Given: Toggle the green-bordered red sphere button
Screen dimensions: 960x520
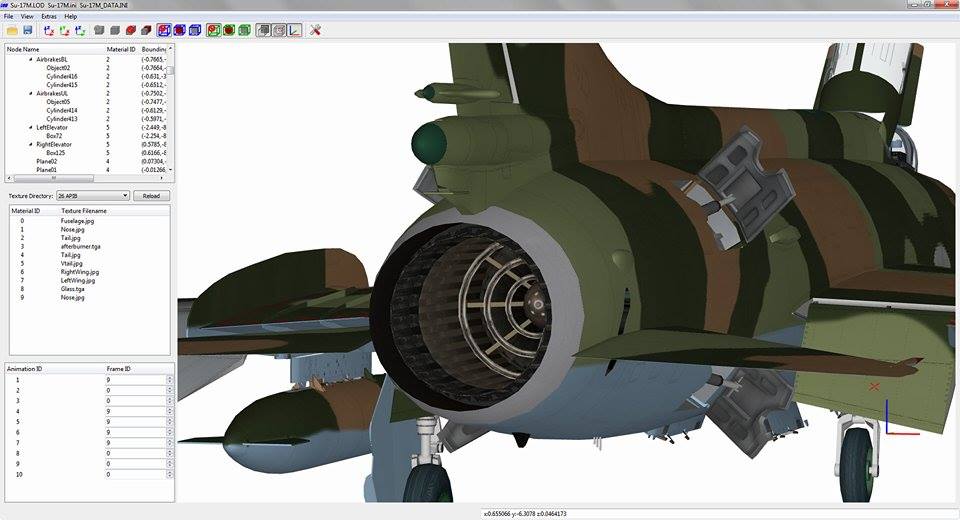Looking at the screenshot, I should coord(229,30).
